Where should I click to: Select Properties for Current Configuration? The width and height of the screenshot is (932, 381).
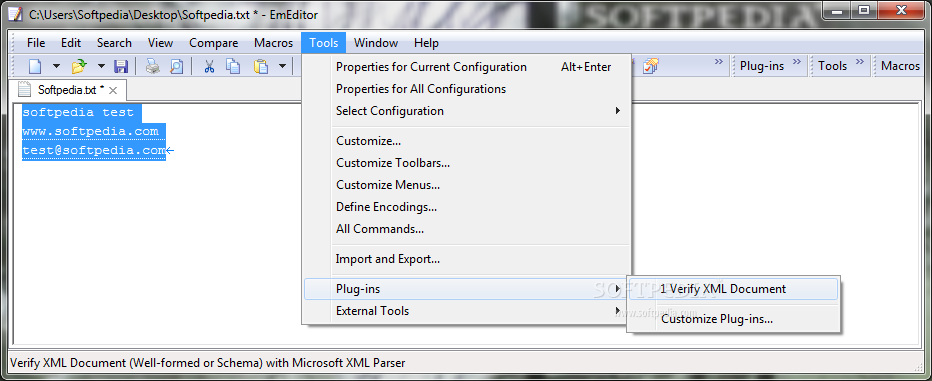point(467,67)
